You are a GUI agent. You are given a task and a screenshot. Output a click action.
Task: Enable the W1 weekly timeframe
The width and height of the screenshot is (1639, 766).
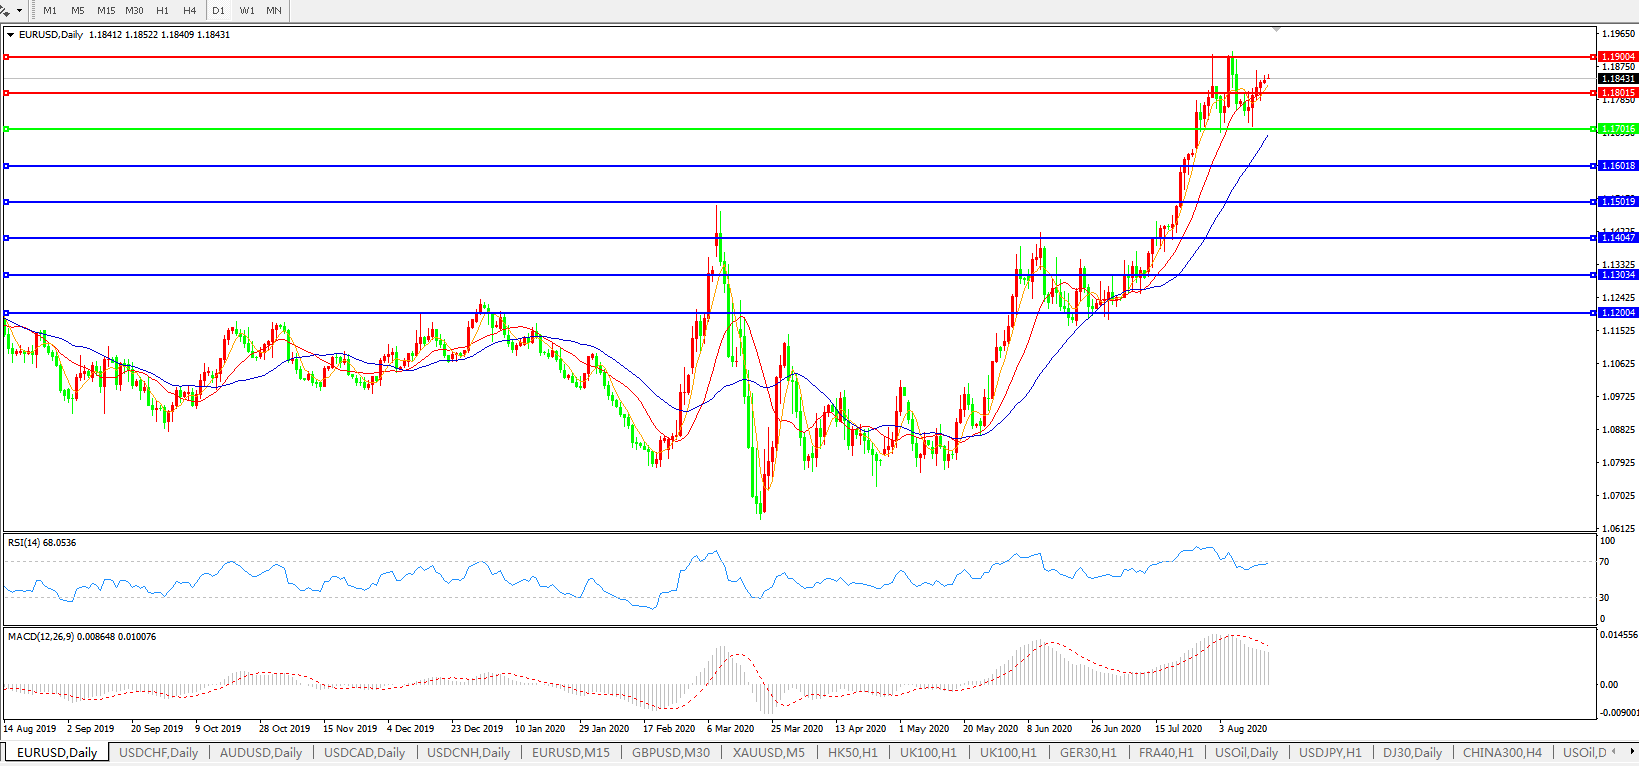(247, 11)
